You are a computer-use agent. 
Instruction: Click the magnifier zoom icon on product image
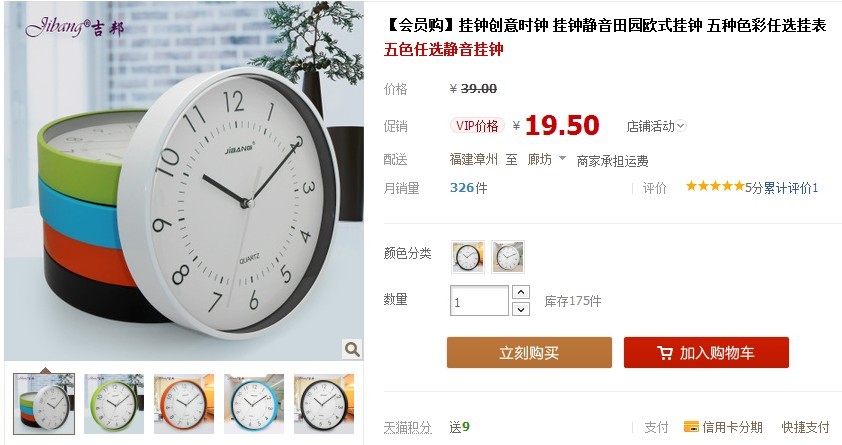[352, 349]
